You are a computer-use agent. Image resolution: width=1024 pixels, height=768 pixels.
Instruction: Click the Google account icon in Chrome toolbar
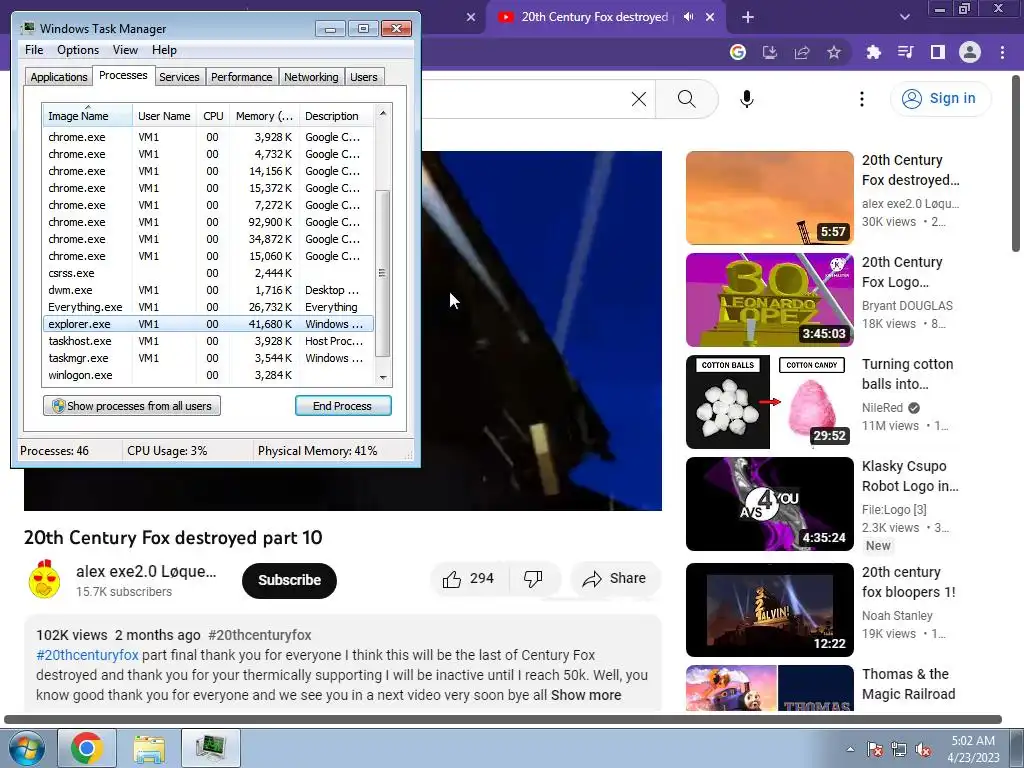tap(738, 52)
